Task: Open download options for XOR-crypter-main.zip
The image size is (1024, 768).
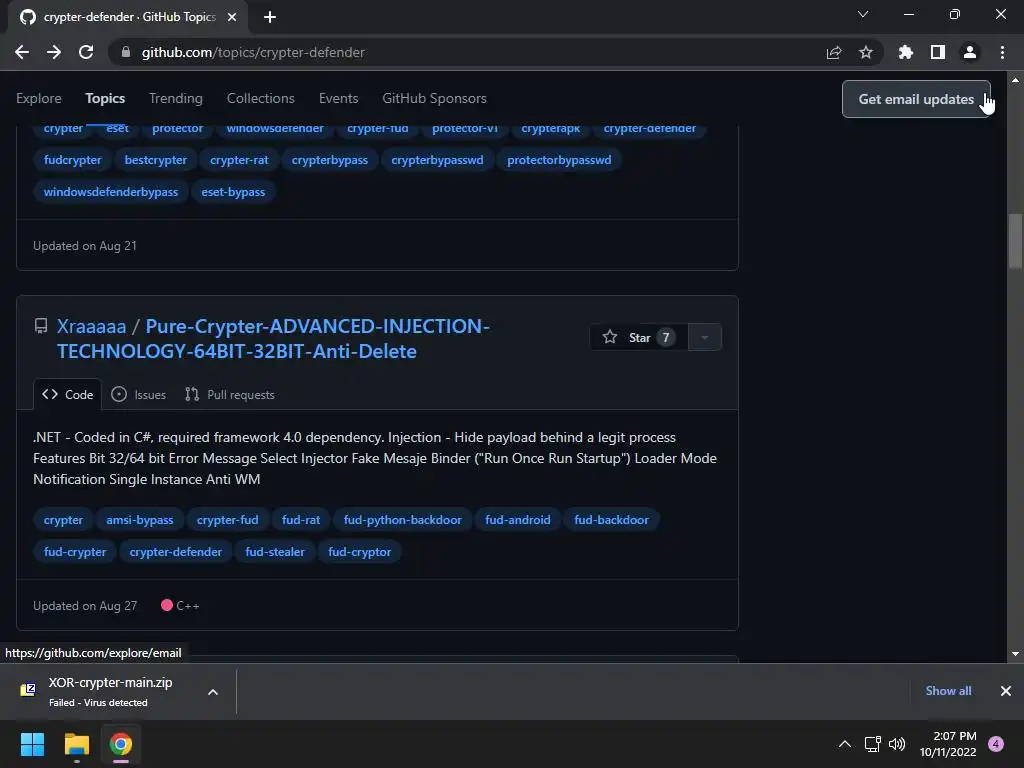Action: coord(213,692)
